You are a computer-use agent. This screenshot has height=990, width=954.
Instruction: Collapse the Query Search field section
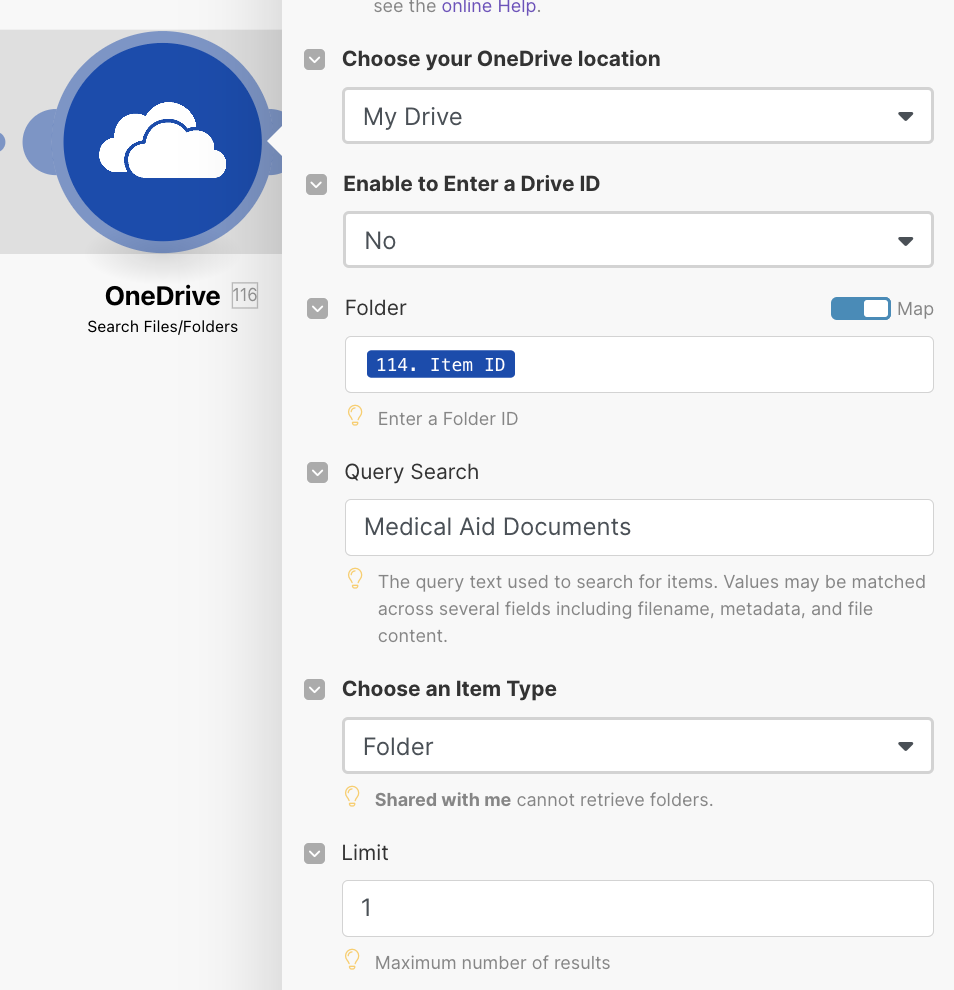pyautogui.click(x=317, y=473)
